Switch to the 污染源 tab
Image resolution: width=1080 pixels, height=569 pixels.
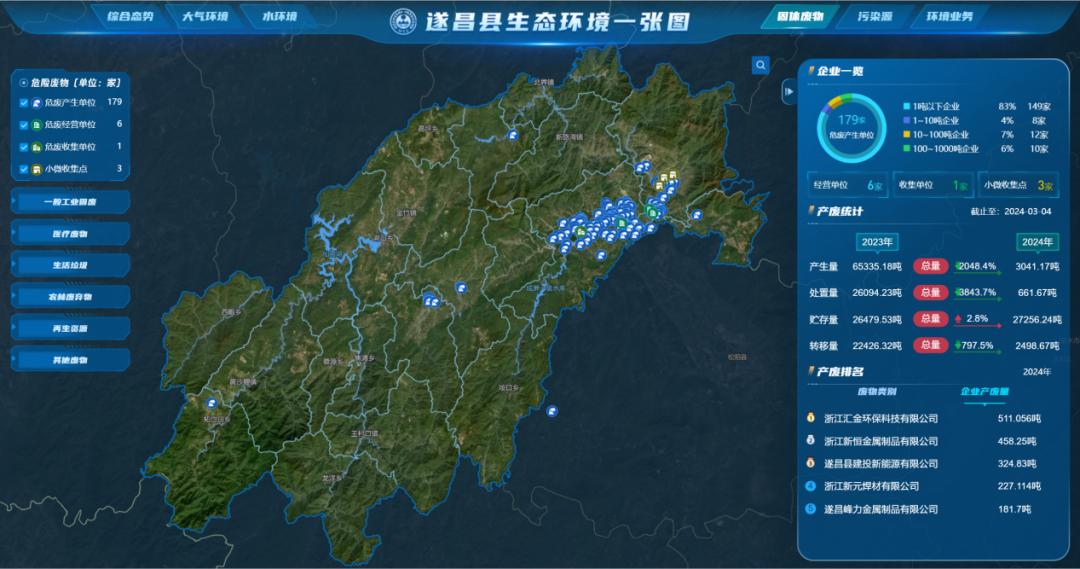pyautogui.click(x=875, y=16)
